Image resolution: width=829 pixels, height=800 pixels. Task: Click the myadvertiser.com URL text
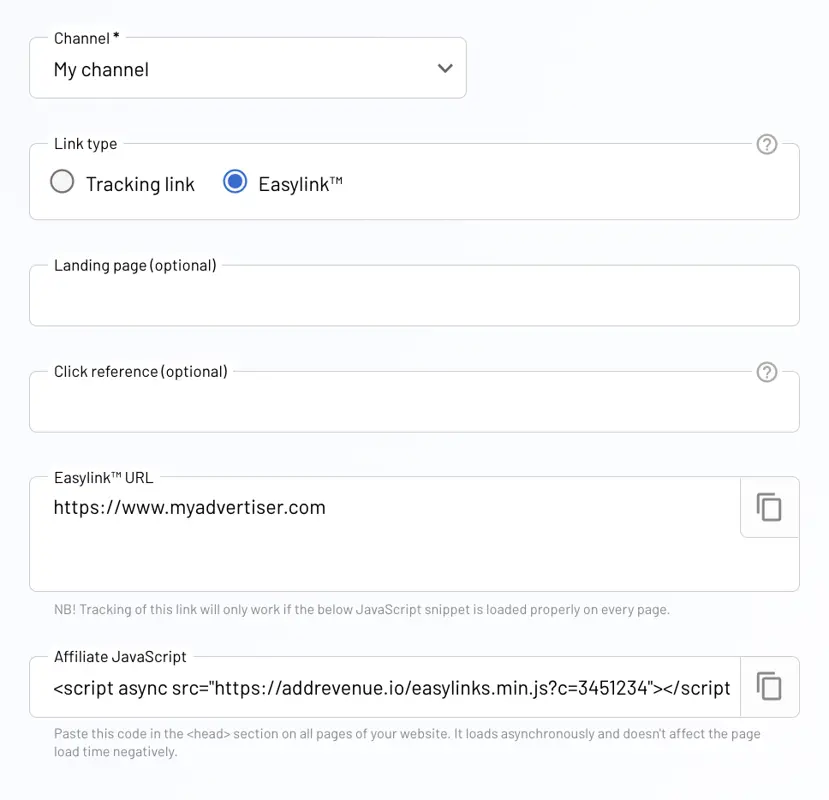(x=190, y=508)
